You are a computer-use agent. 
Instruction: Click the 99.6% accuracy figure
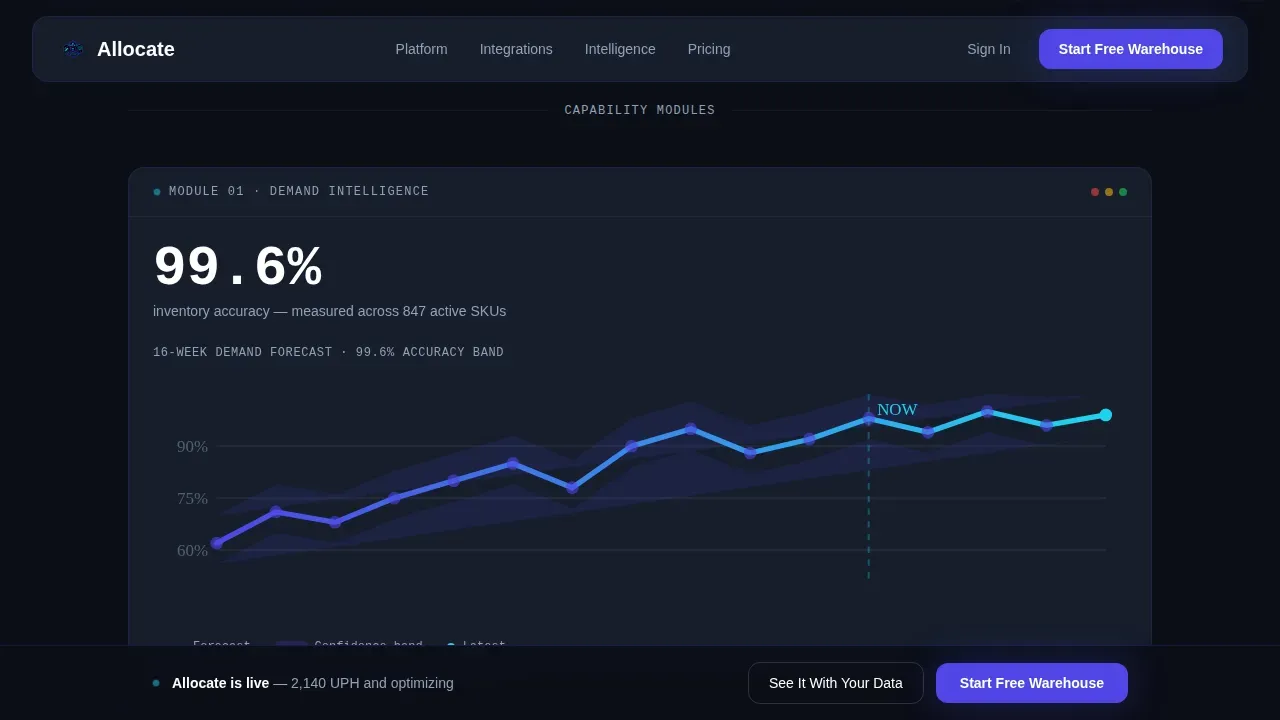(x=238, y=267)
